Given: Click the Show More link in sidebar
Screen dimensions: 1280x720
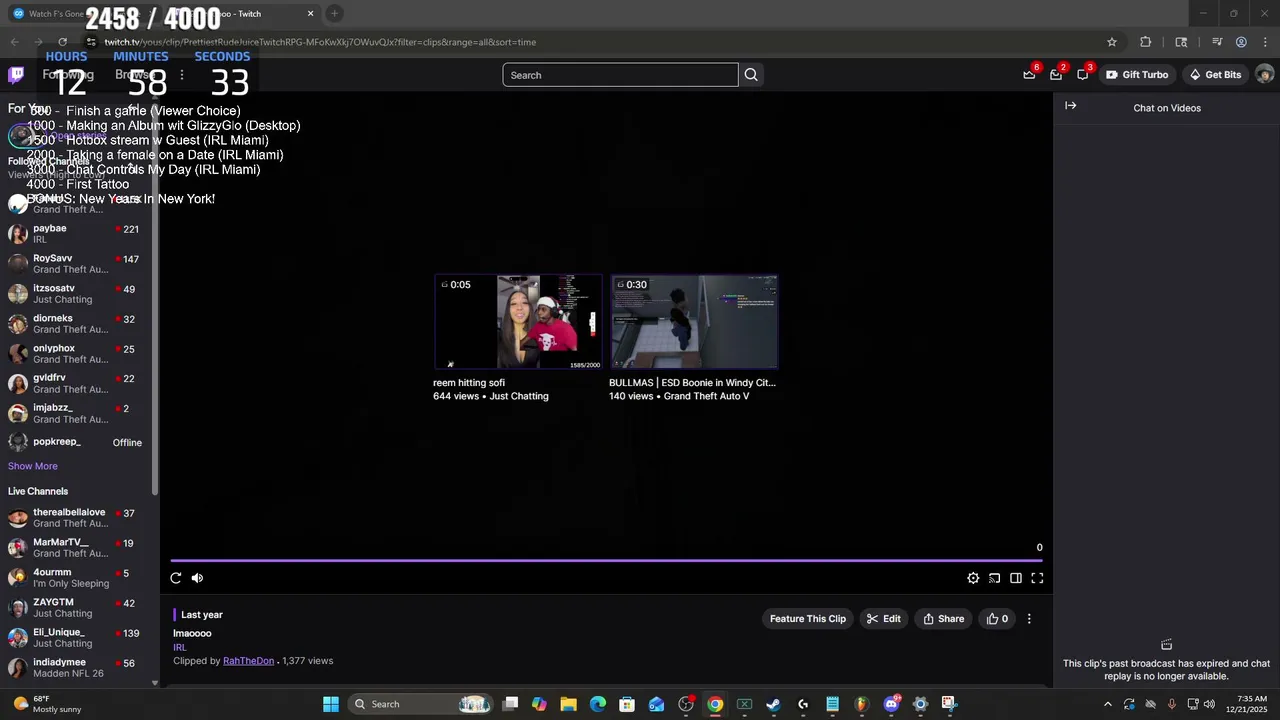Looking at the screenshot, I should coord(33,466).
